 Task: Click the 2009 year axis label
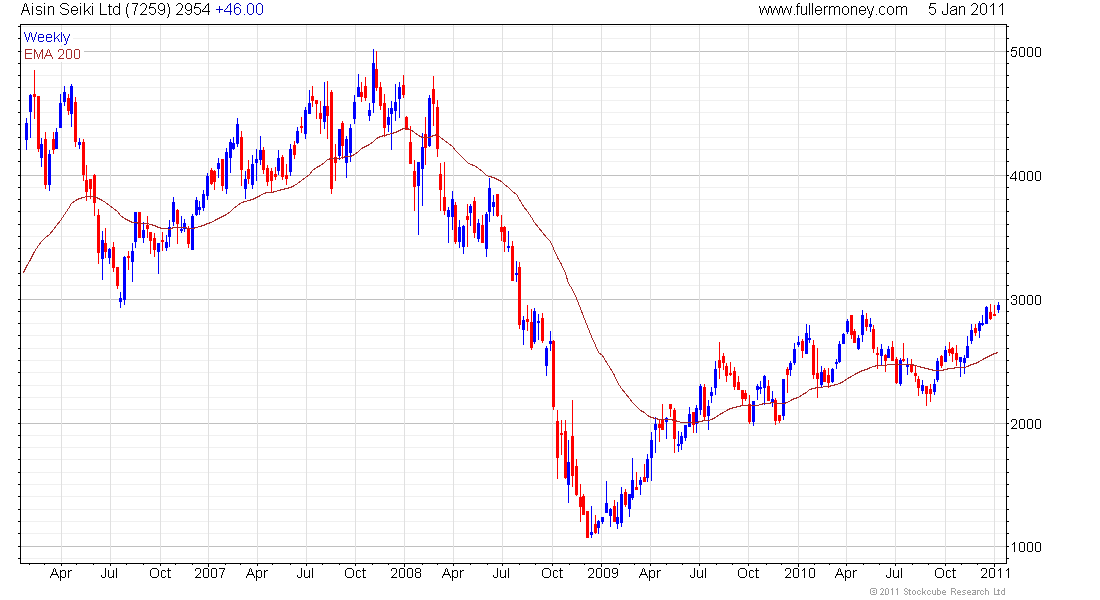click(x=603, y=573)
